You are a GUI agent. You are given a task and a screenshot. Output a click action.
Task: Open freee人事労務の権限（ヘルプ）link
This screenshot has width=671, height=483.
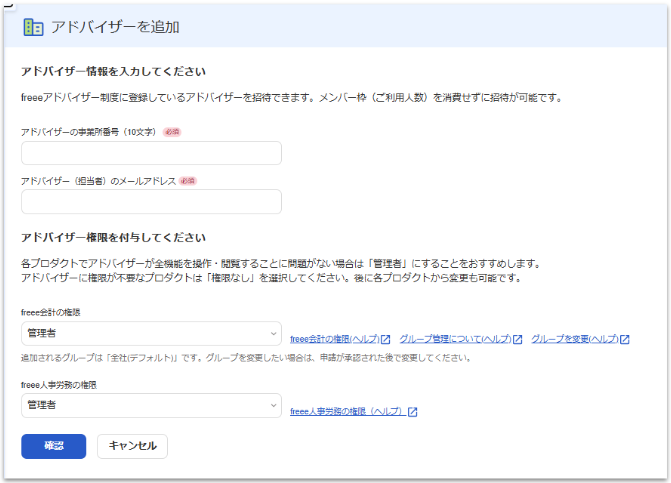point(348,412)
